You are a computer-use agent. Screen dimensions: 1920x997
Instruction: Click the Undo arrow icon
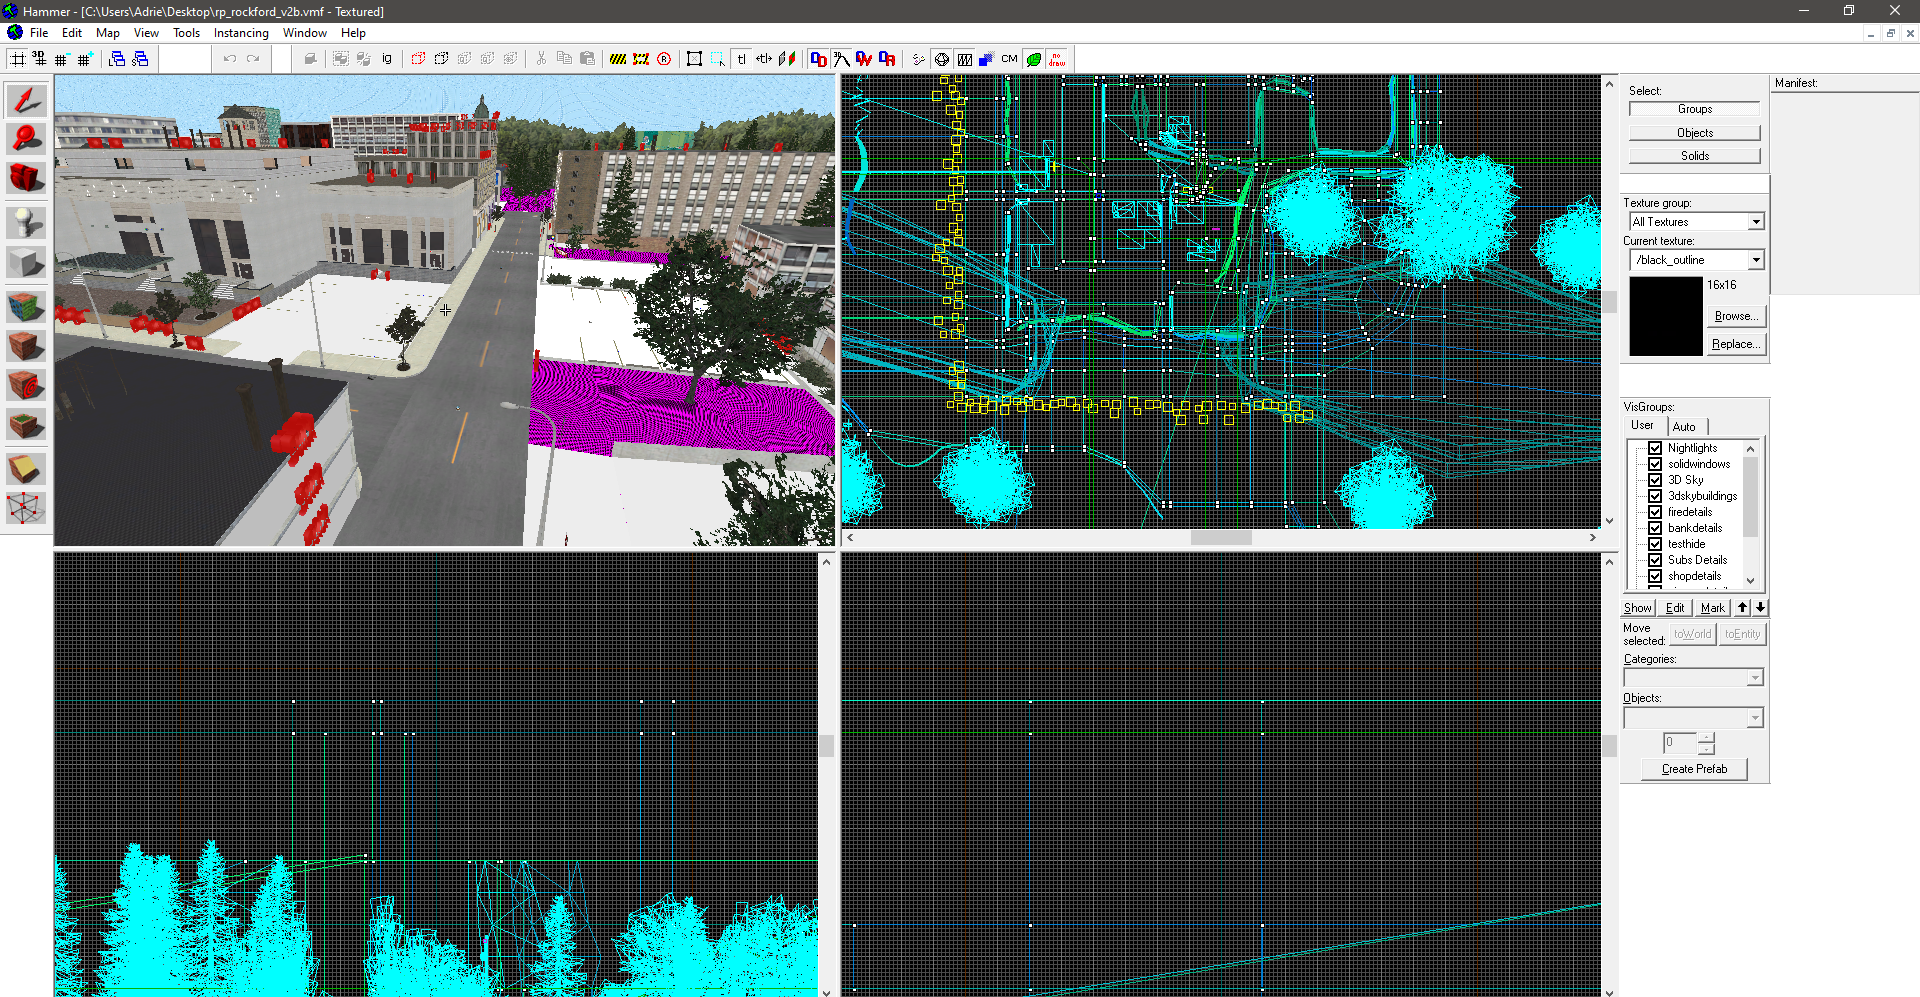click(x=230, y=59)
